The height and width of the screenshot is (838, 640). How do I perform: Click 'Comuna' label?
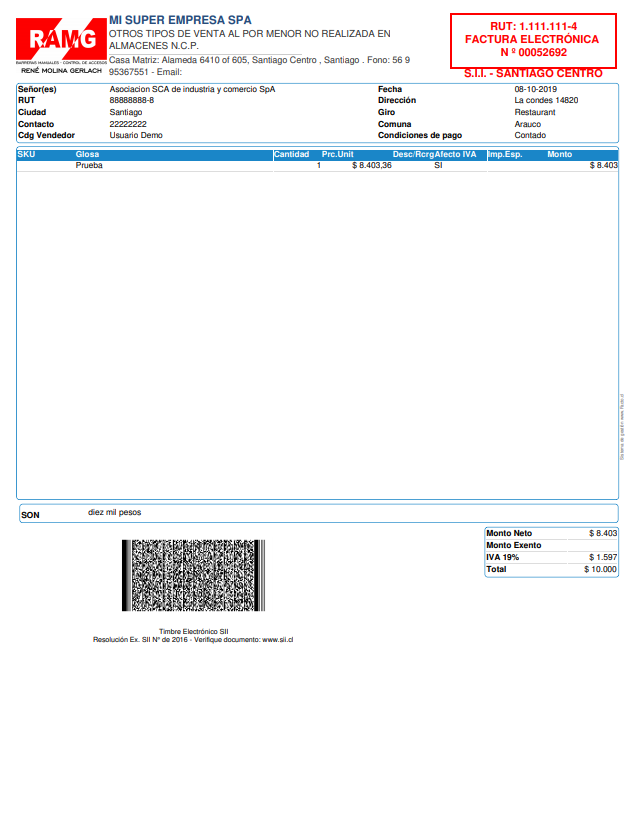pos(394,124)
